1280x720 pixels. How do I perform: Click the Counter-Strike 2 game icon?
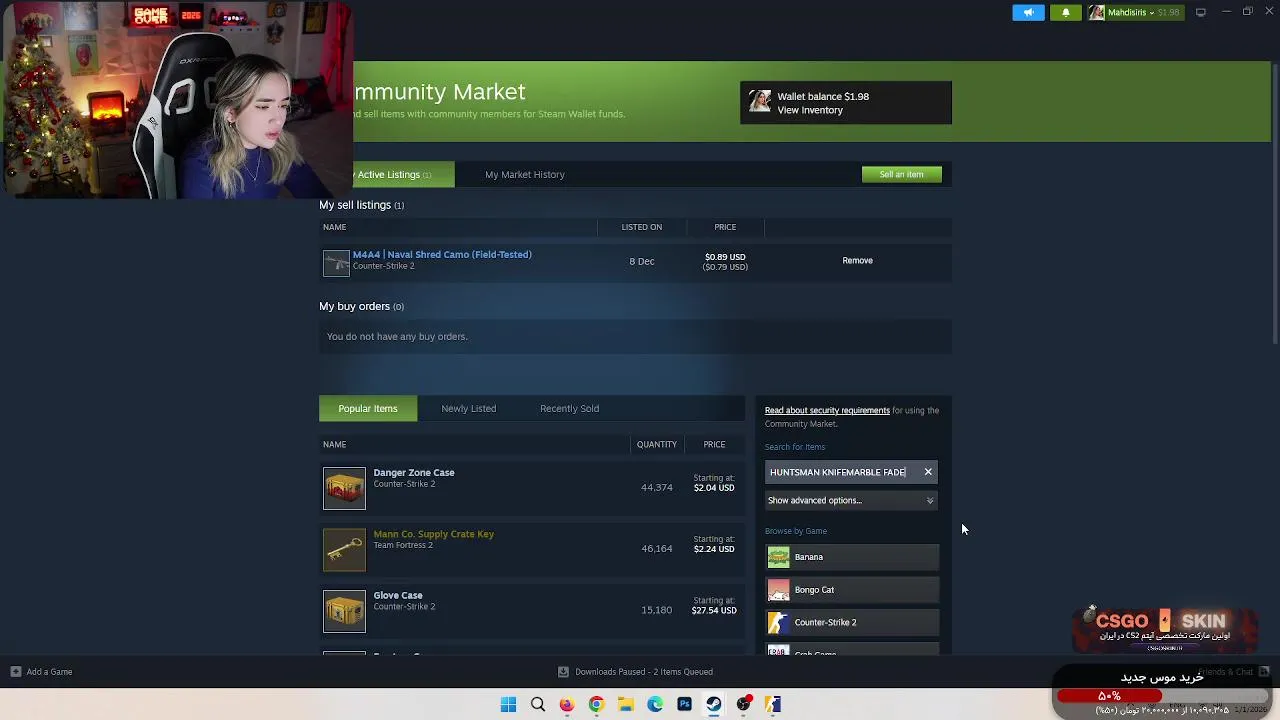tap(778, 622)
